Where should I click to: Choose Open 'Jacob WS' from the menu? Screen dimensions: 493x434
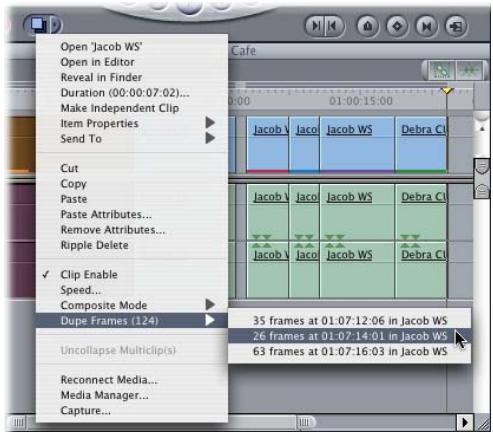point(132,46)
